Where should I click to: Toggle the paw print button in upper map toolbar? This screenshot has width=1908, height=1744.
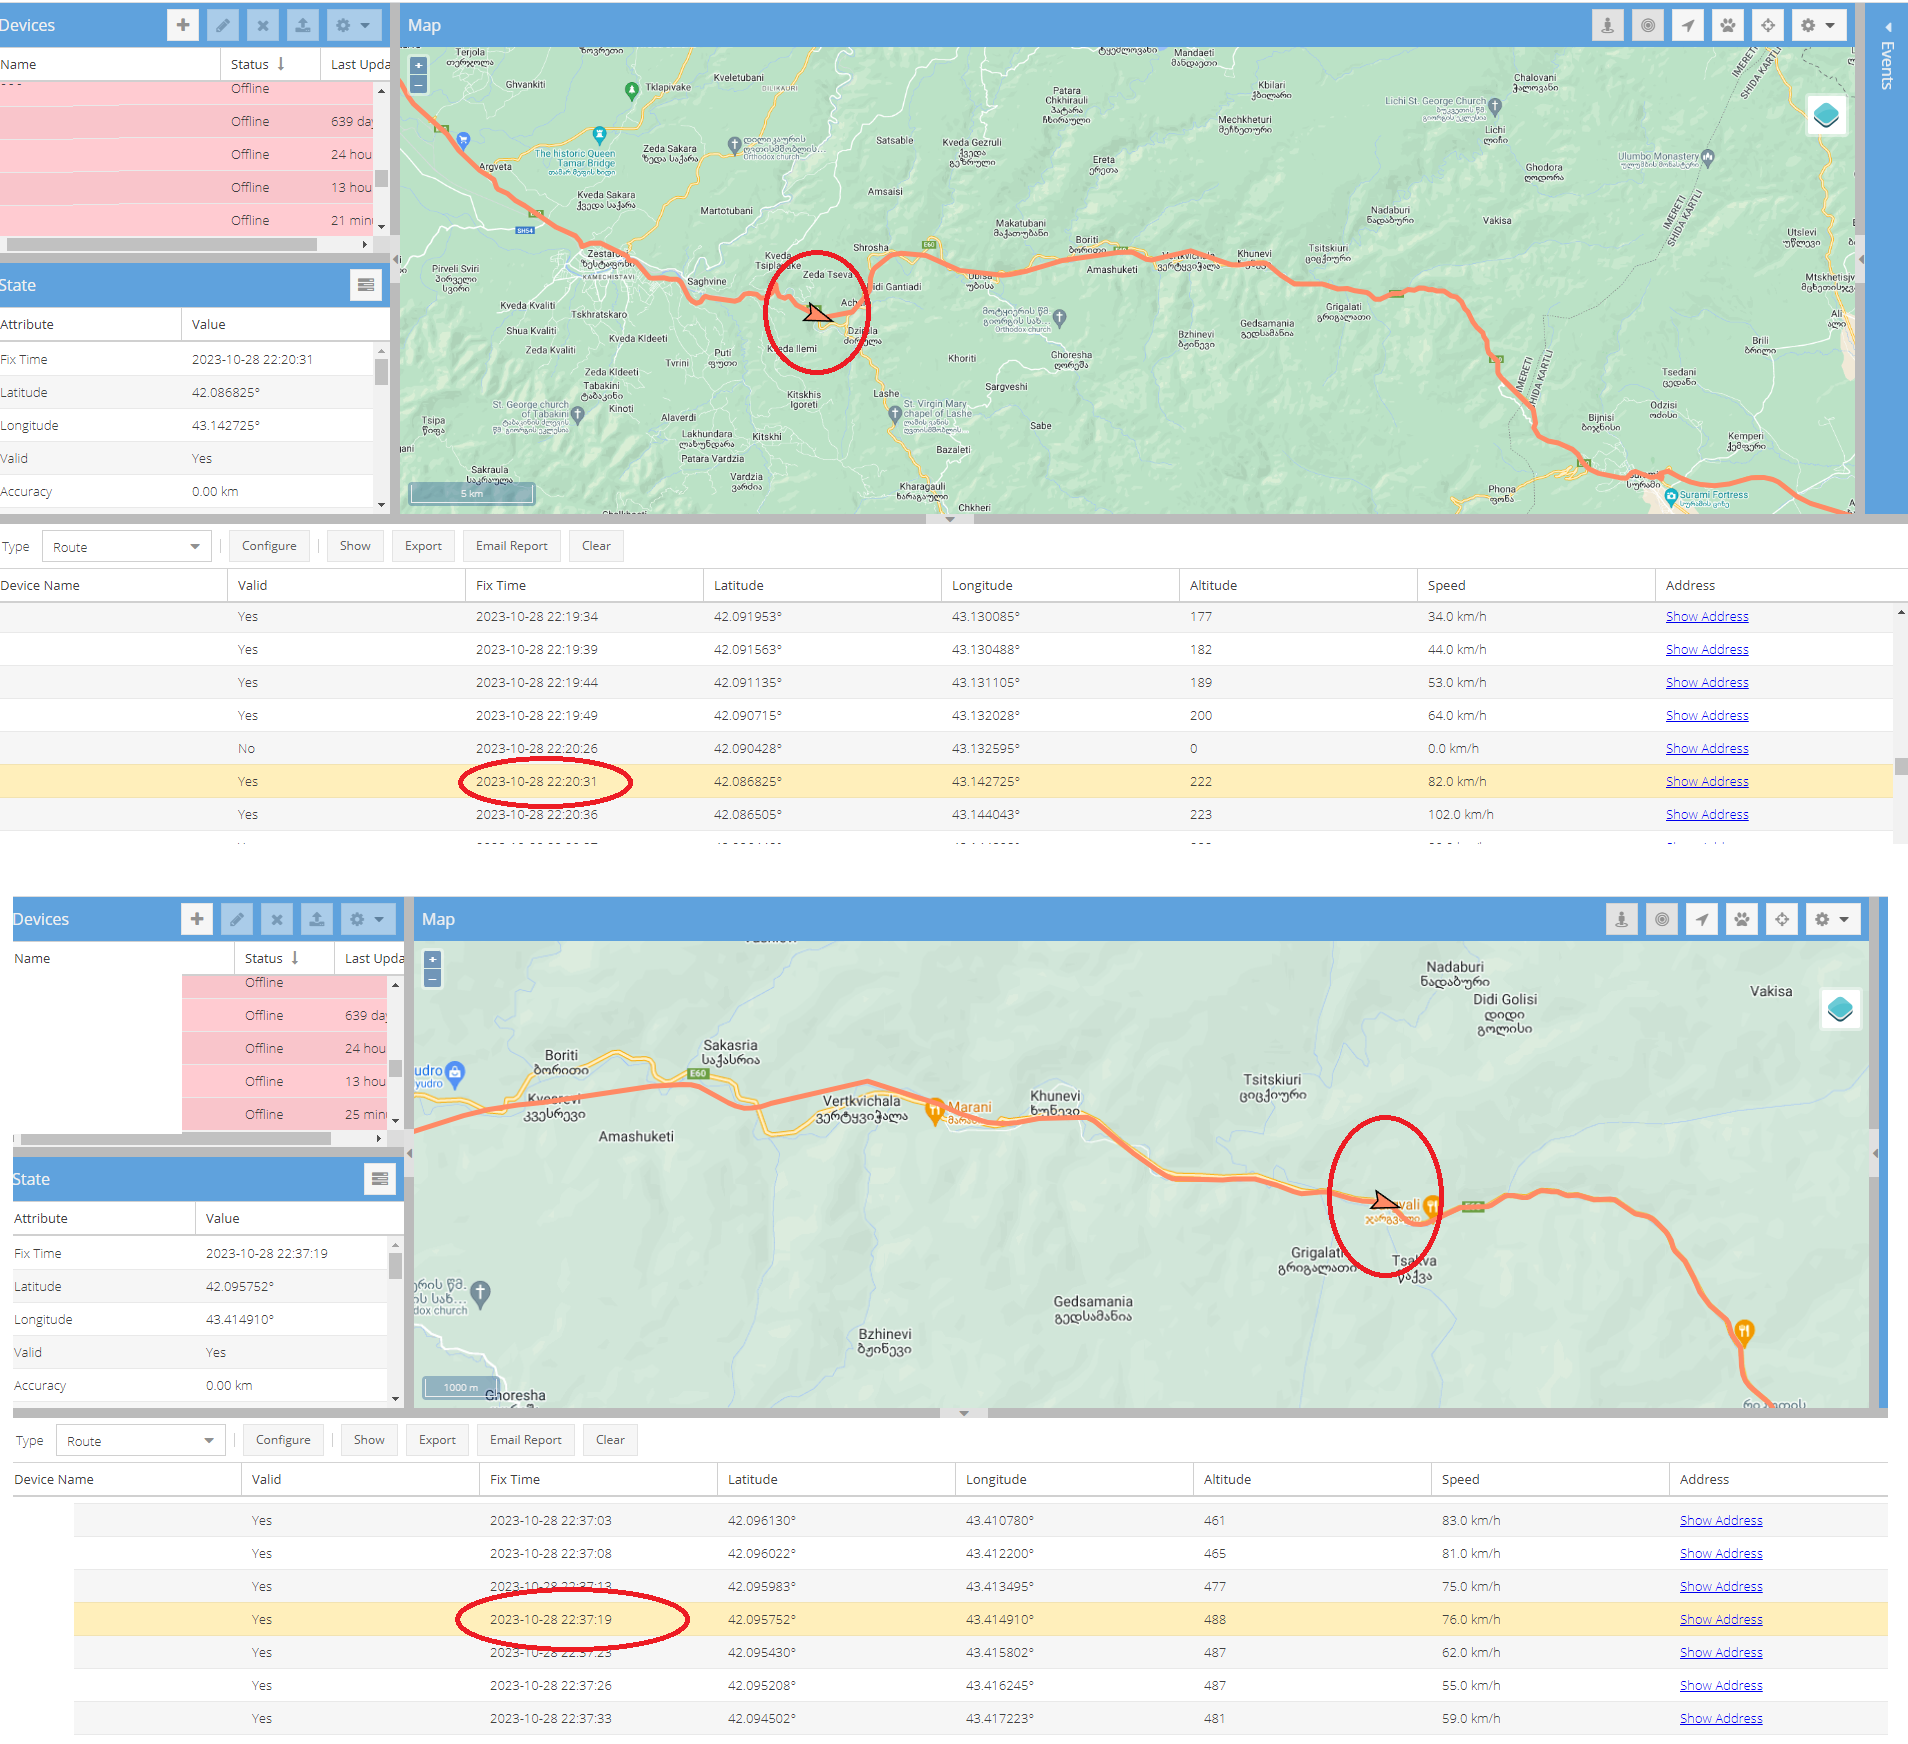1728,25
